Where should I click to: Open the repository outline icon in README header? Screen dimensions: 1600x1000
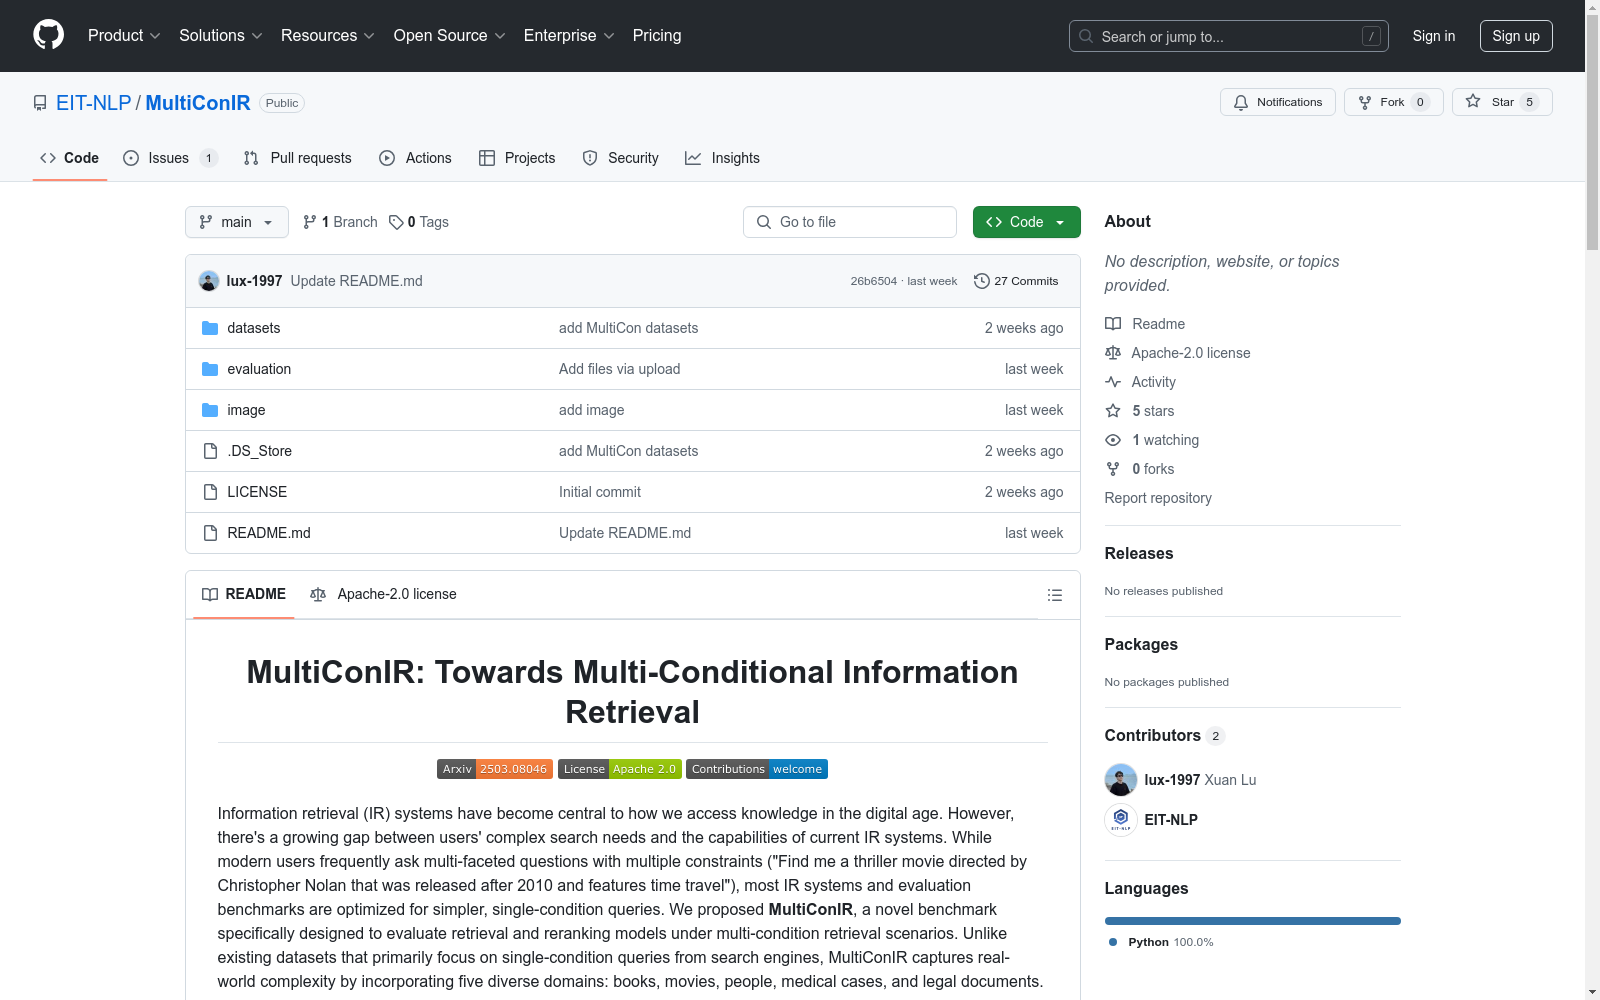click(x=1054, y=595)
